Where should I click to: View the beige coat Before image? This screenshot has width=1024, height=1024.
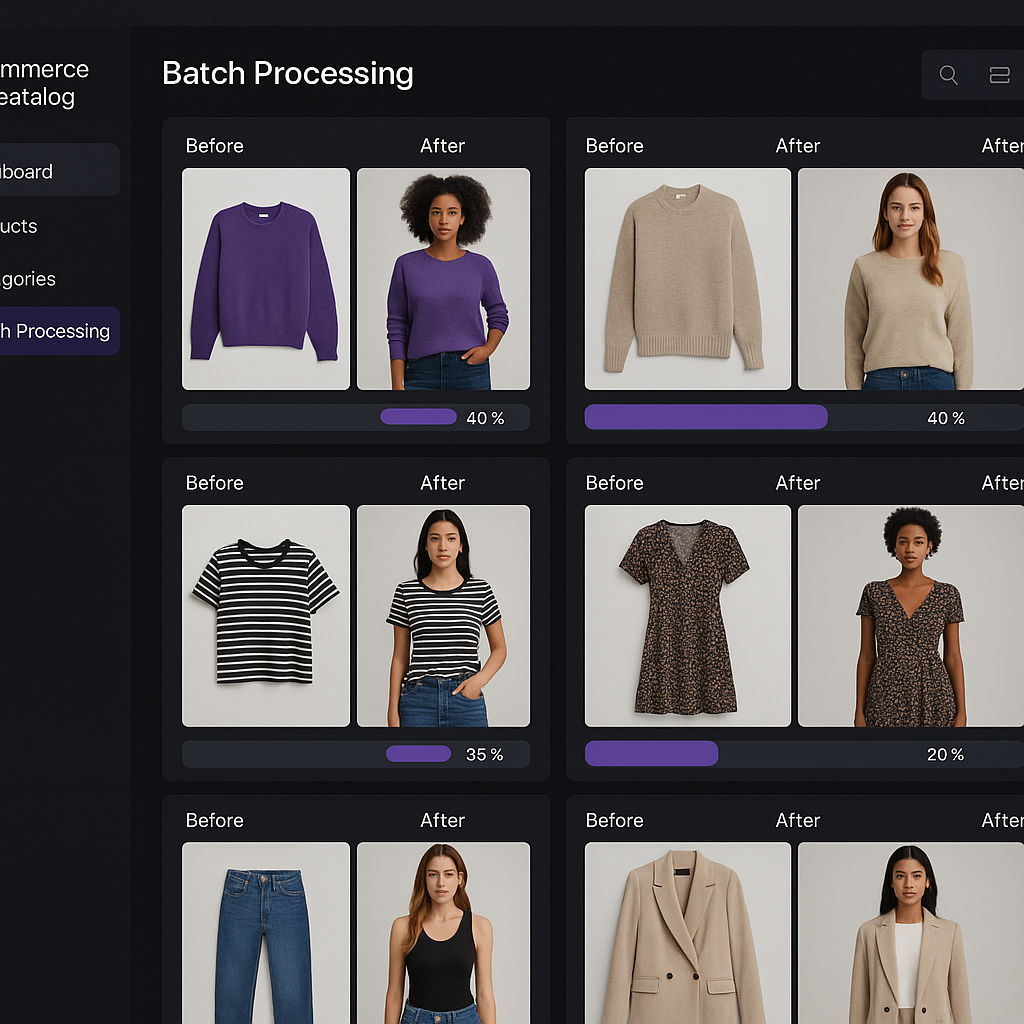687,935
